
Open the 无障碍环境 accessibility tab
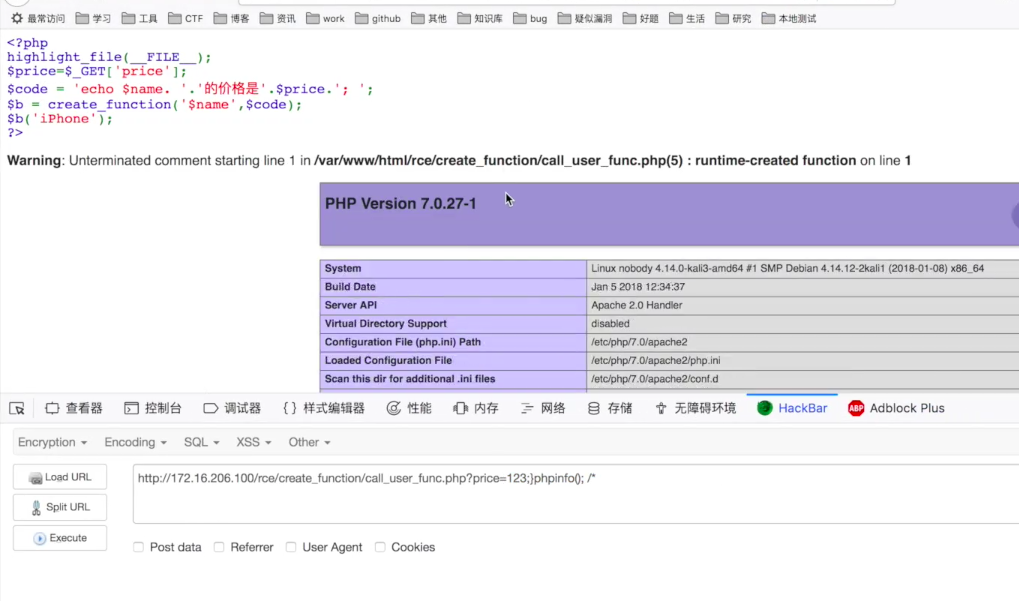695,408
